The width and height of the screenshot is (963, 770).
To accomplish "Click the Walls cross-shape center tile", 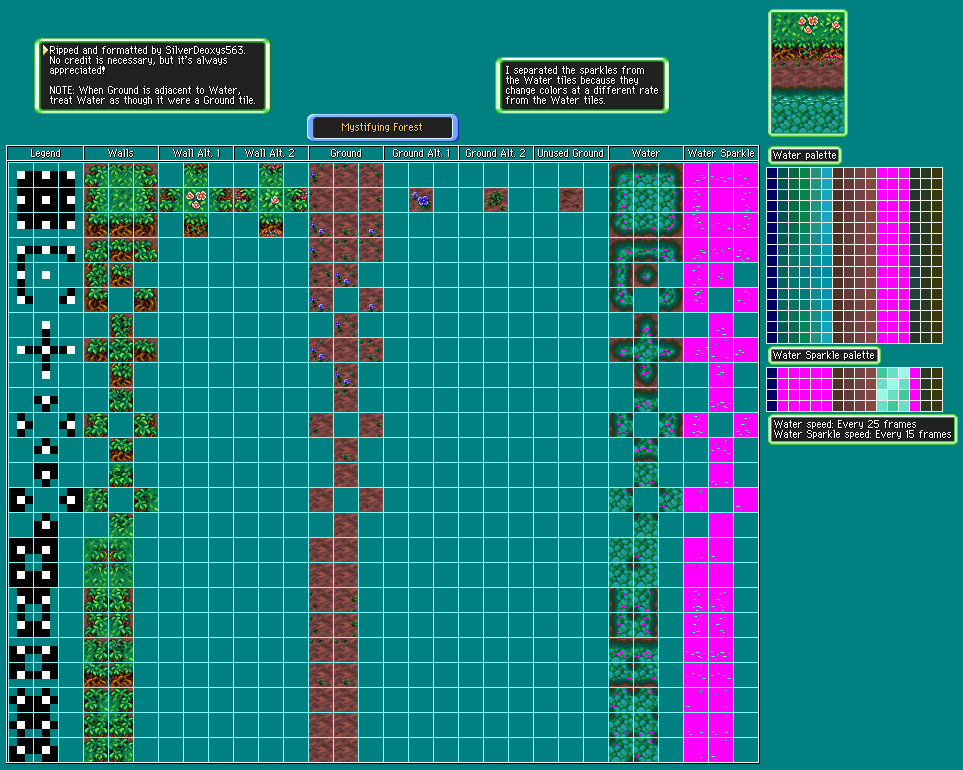I will 121,350.
